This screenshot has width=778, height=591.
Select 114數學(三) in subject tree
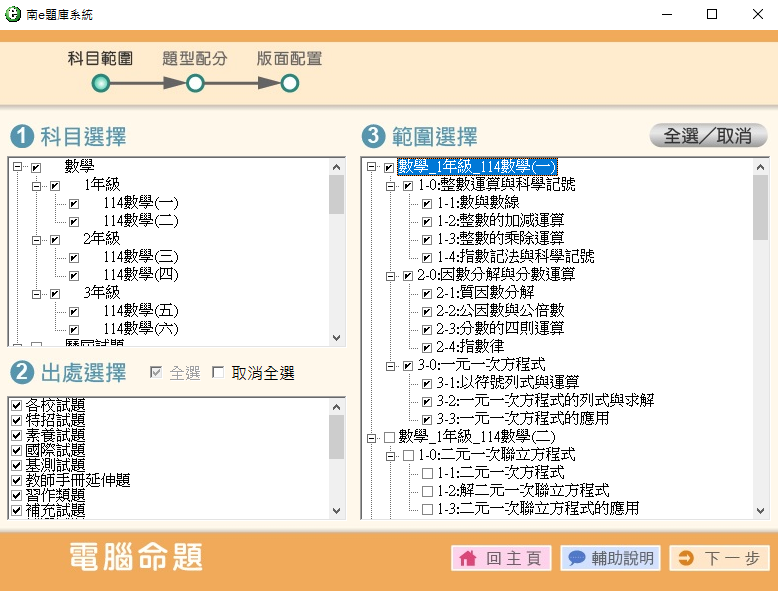[140, 257]
